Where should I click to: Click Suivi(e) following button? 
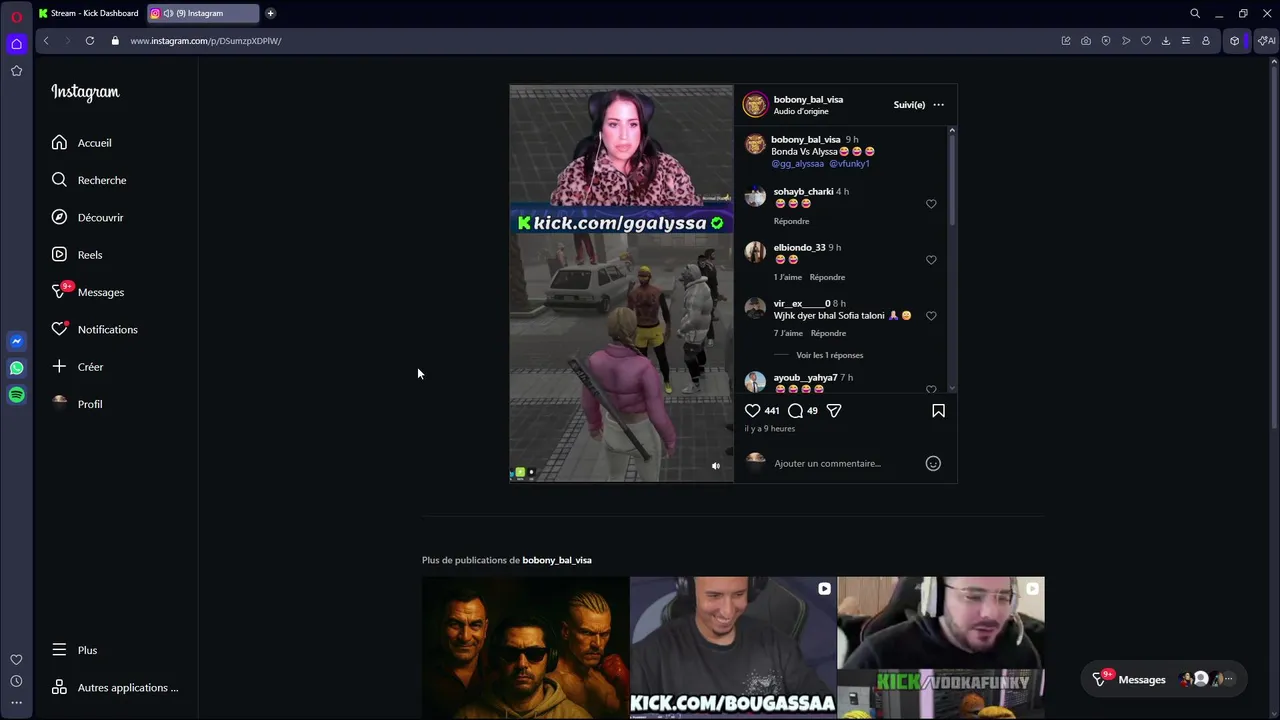909,105
